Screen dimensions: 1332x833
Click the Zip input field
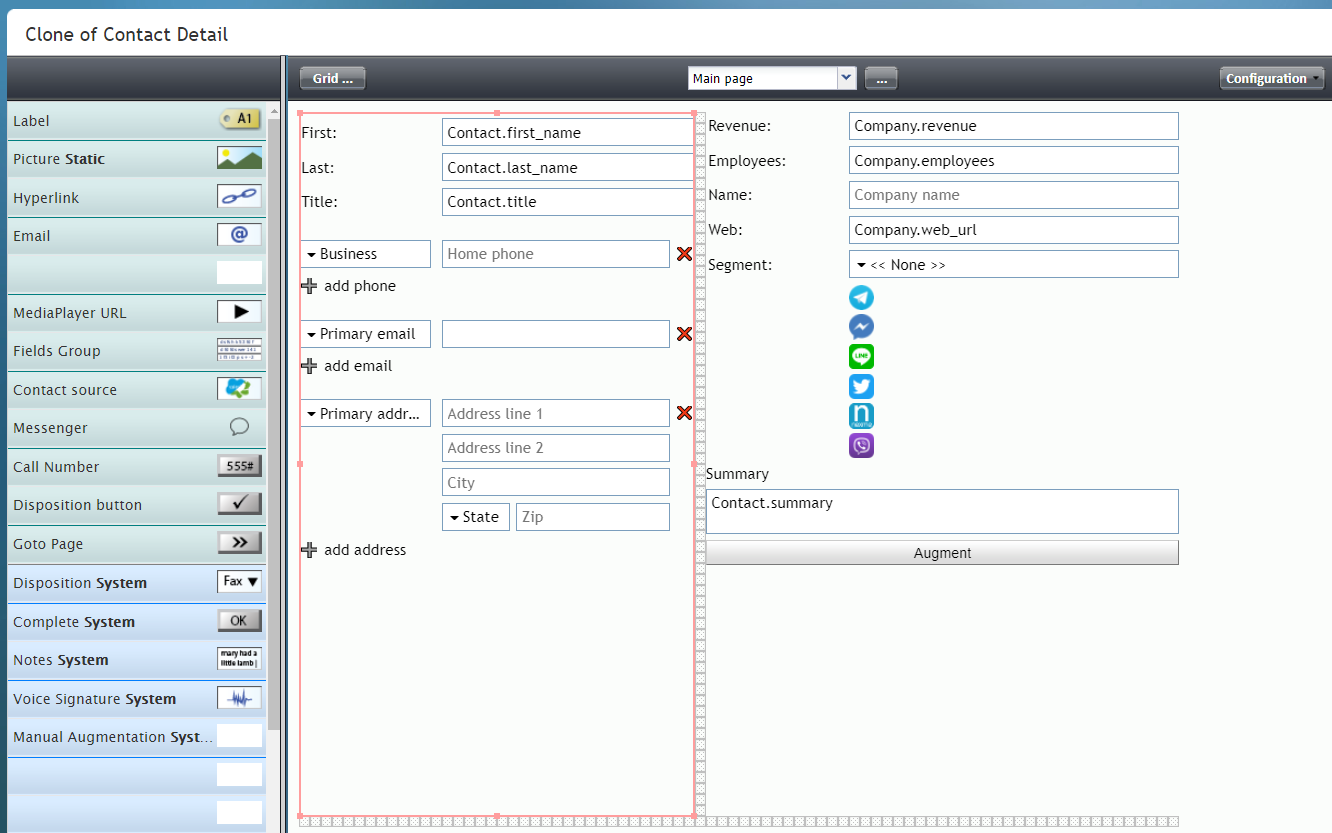tap(593, 517)
